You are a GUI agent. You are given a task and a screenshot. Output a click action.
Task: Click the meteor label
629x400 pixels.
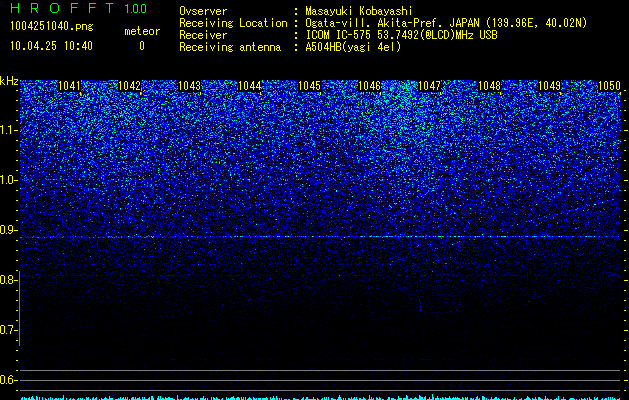tap(142, 31)
